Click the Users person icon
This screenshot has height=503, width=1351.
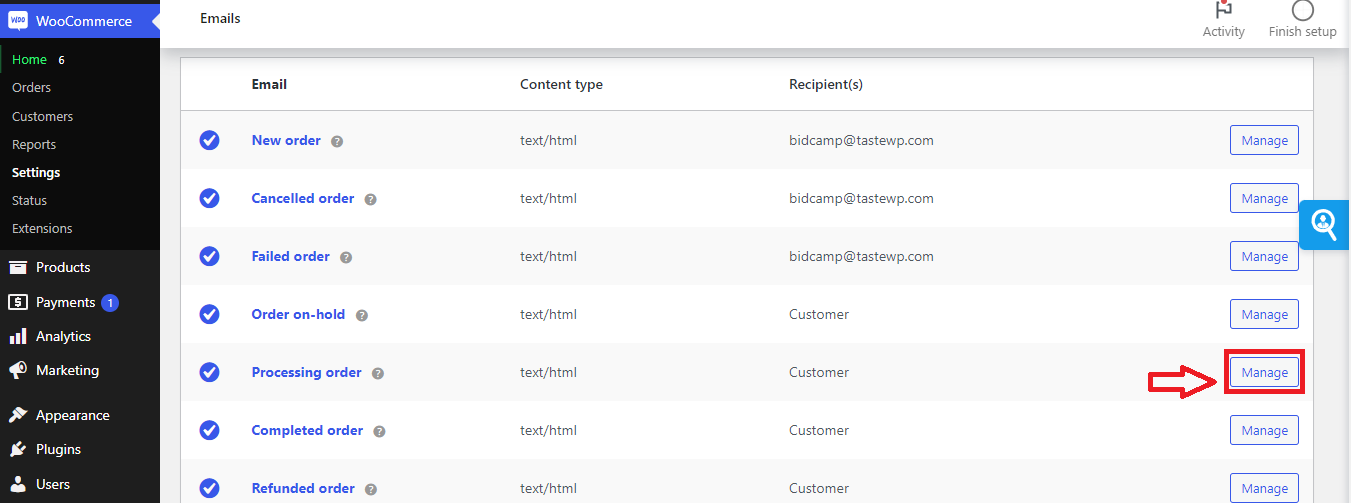tap(18, 484)
